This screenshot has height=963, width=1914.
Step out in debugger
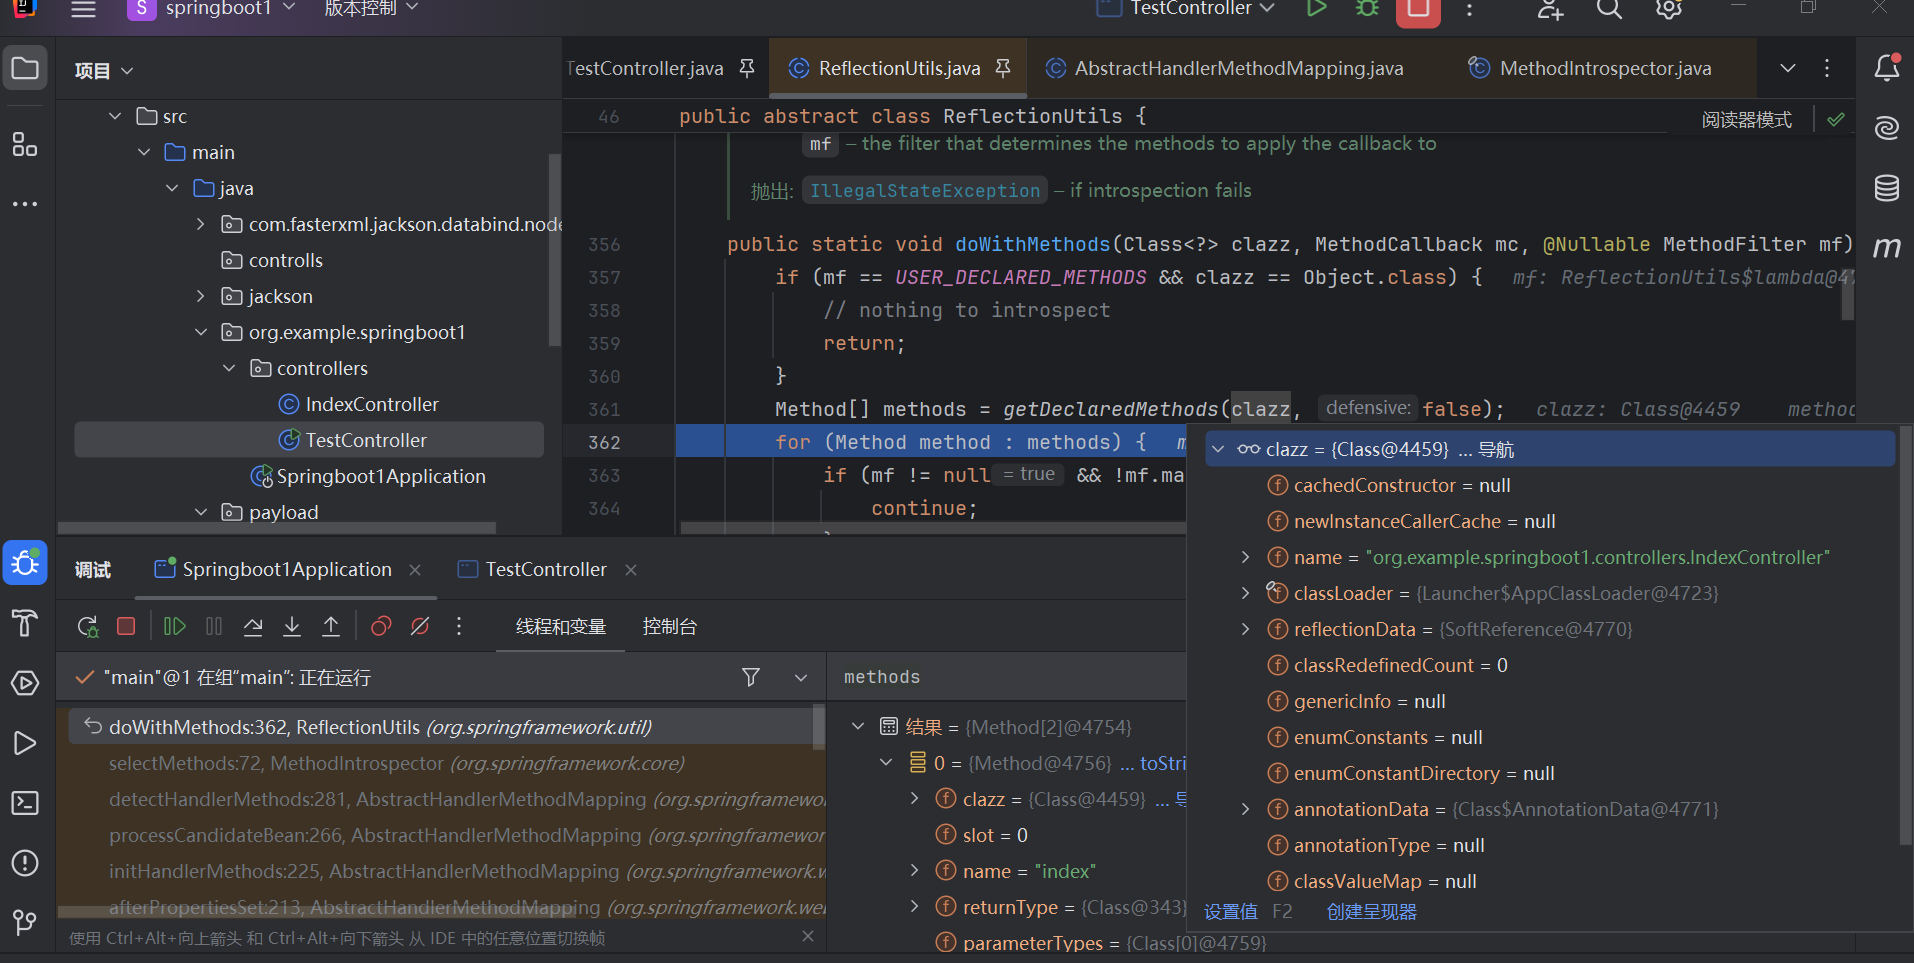tap(331, 627)
